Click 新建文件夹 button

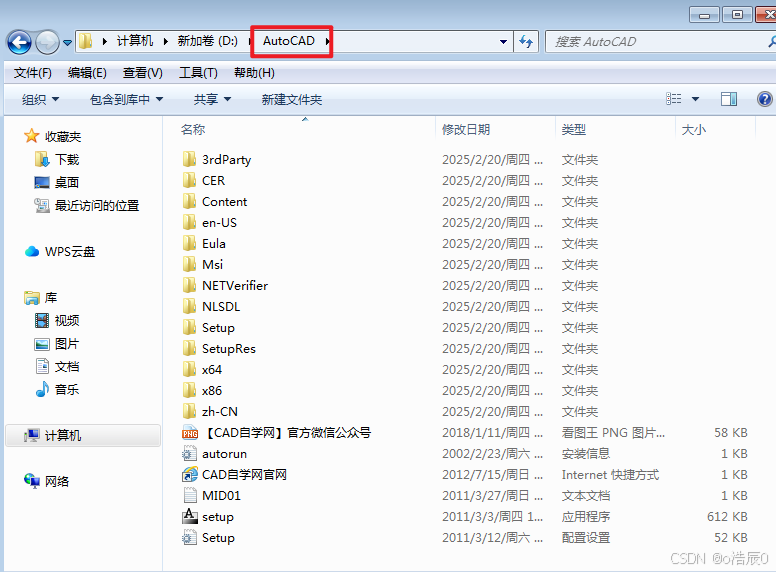click(291, 99)
